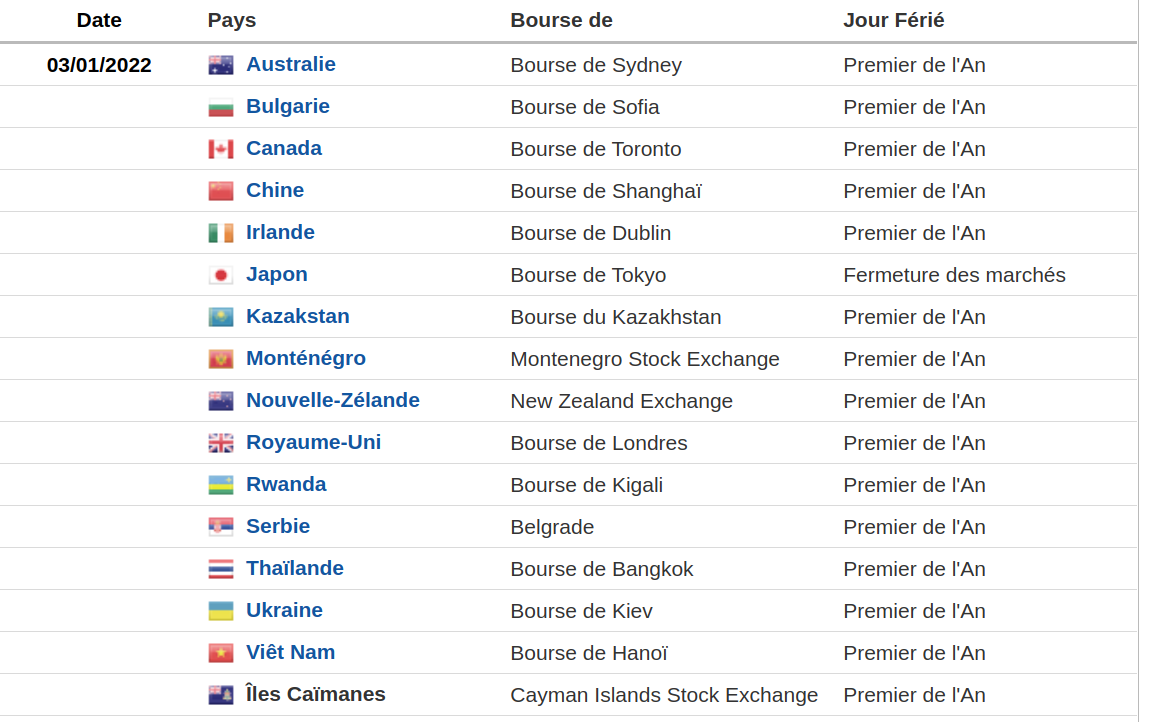Click the Viêt Nam flag icon
This screenshot has height=722, width=1151.
221,653
